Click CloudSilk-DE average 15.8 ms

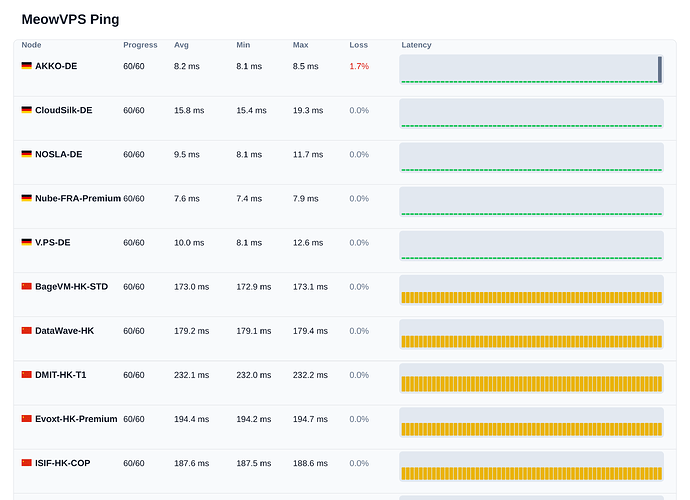[189, 110]
